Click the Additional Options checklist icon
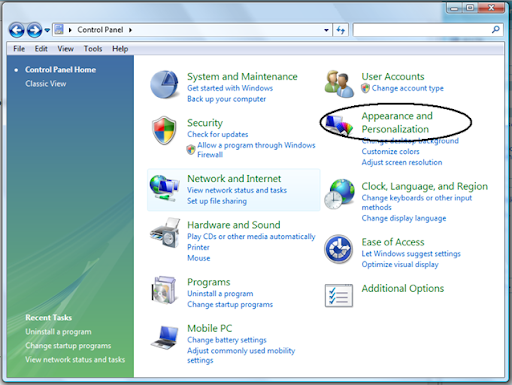 pos(339,295)
